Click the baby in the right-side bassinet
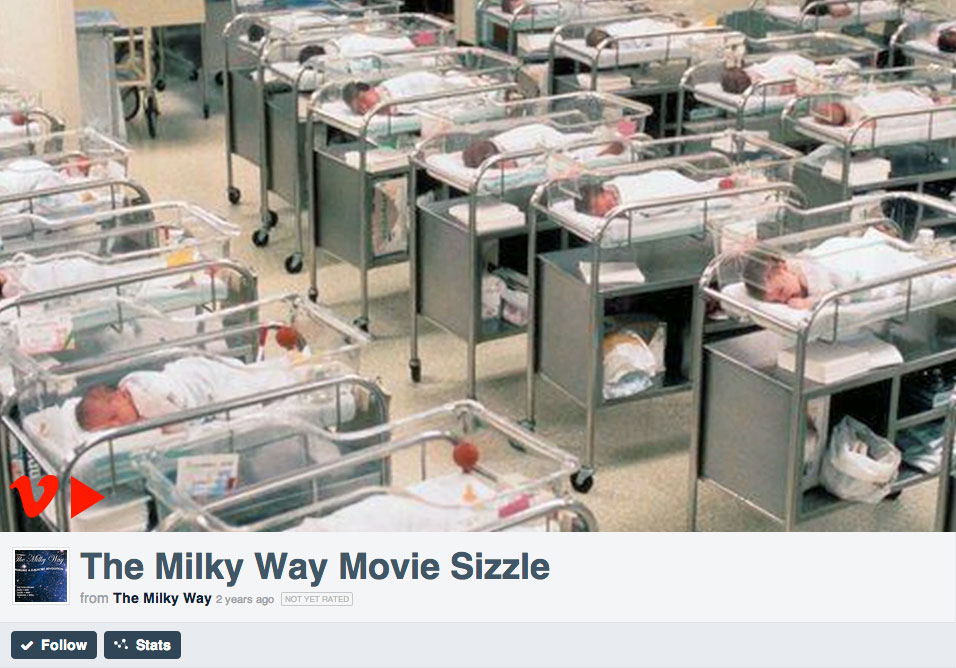The width and height of the screenshot is (956, 668). pyautogui.click(x=776, y=282)
